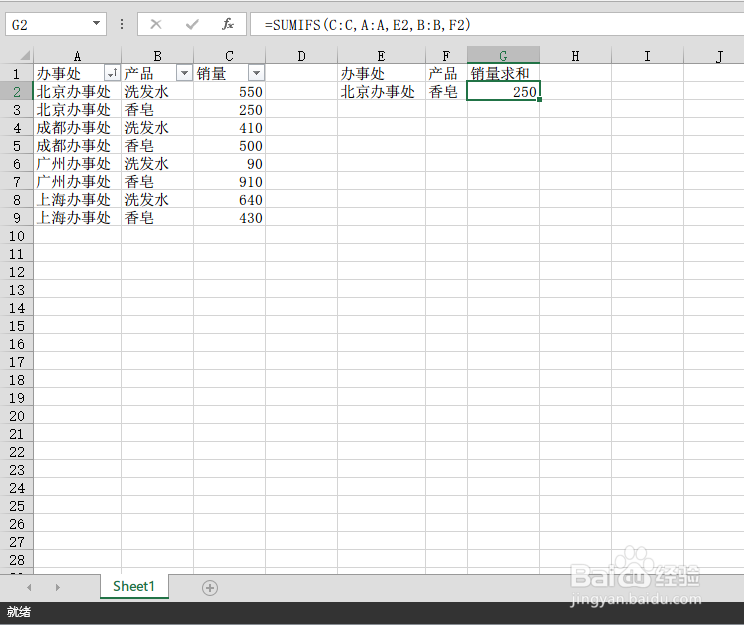This screenshot has height=625, width=744.
Task: Select cell with value 410
Action: tap(229, 127)
